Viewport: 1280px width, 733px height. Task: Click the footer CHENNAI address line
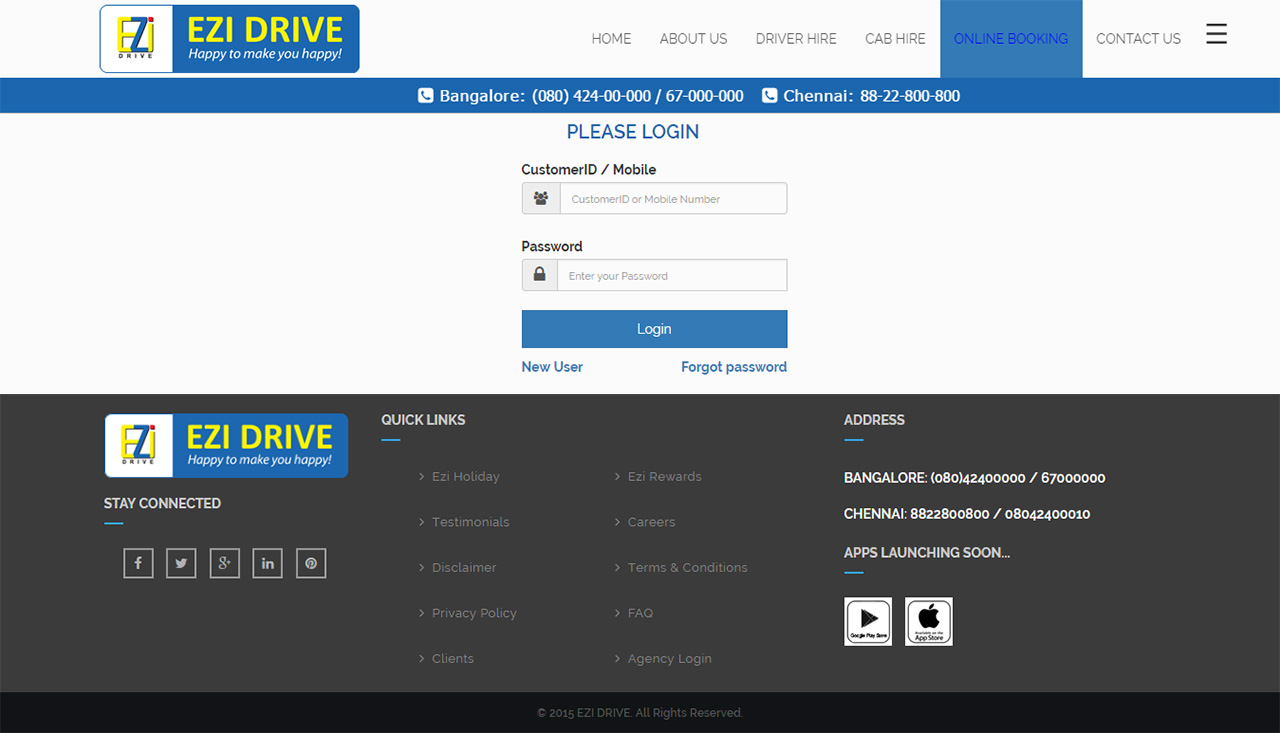point(967,514)
